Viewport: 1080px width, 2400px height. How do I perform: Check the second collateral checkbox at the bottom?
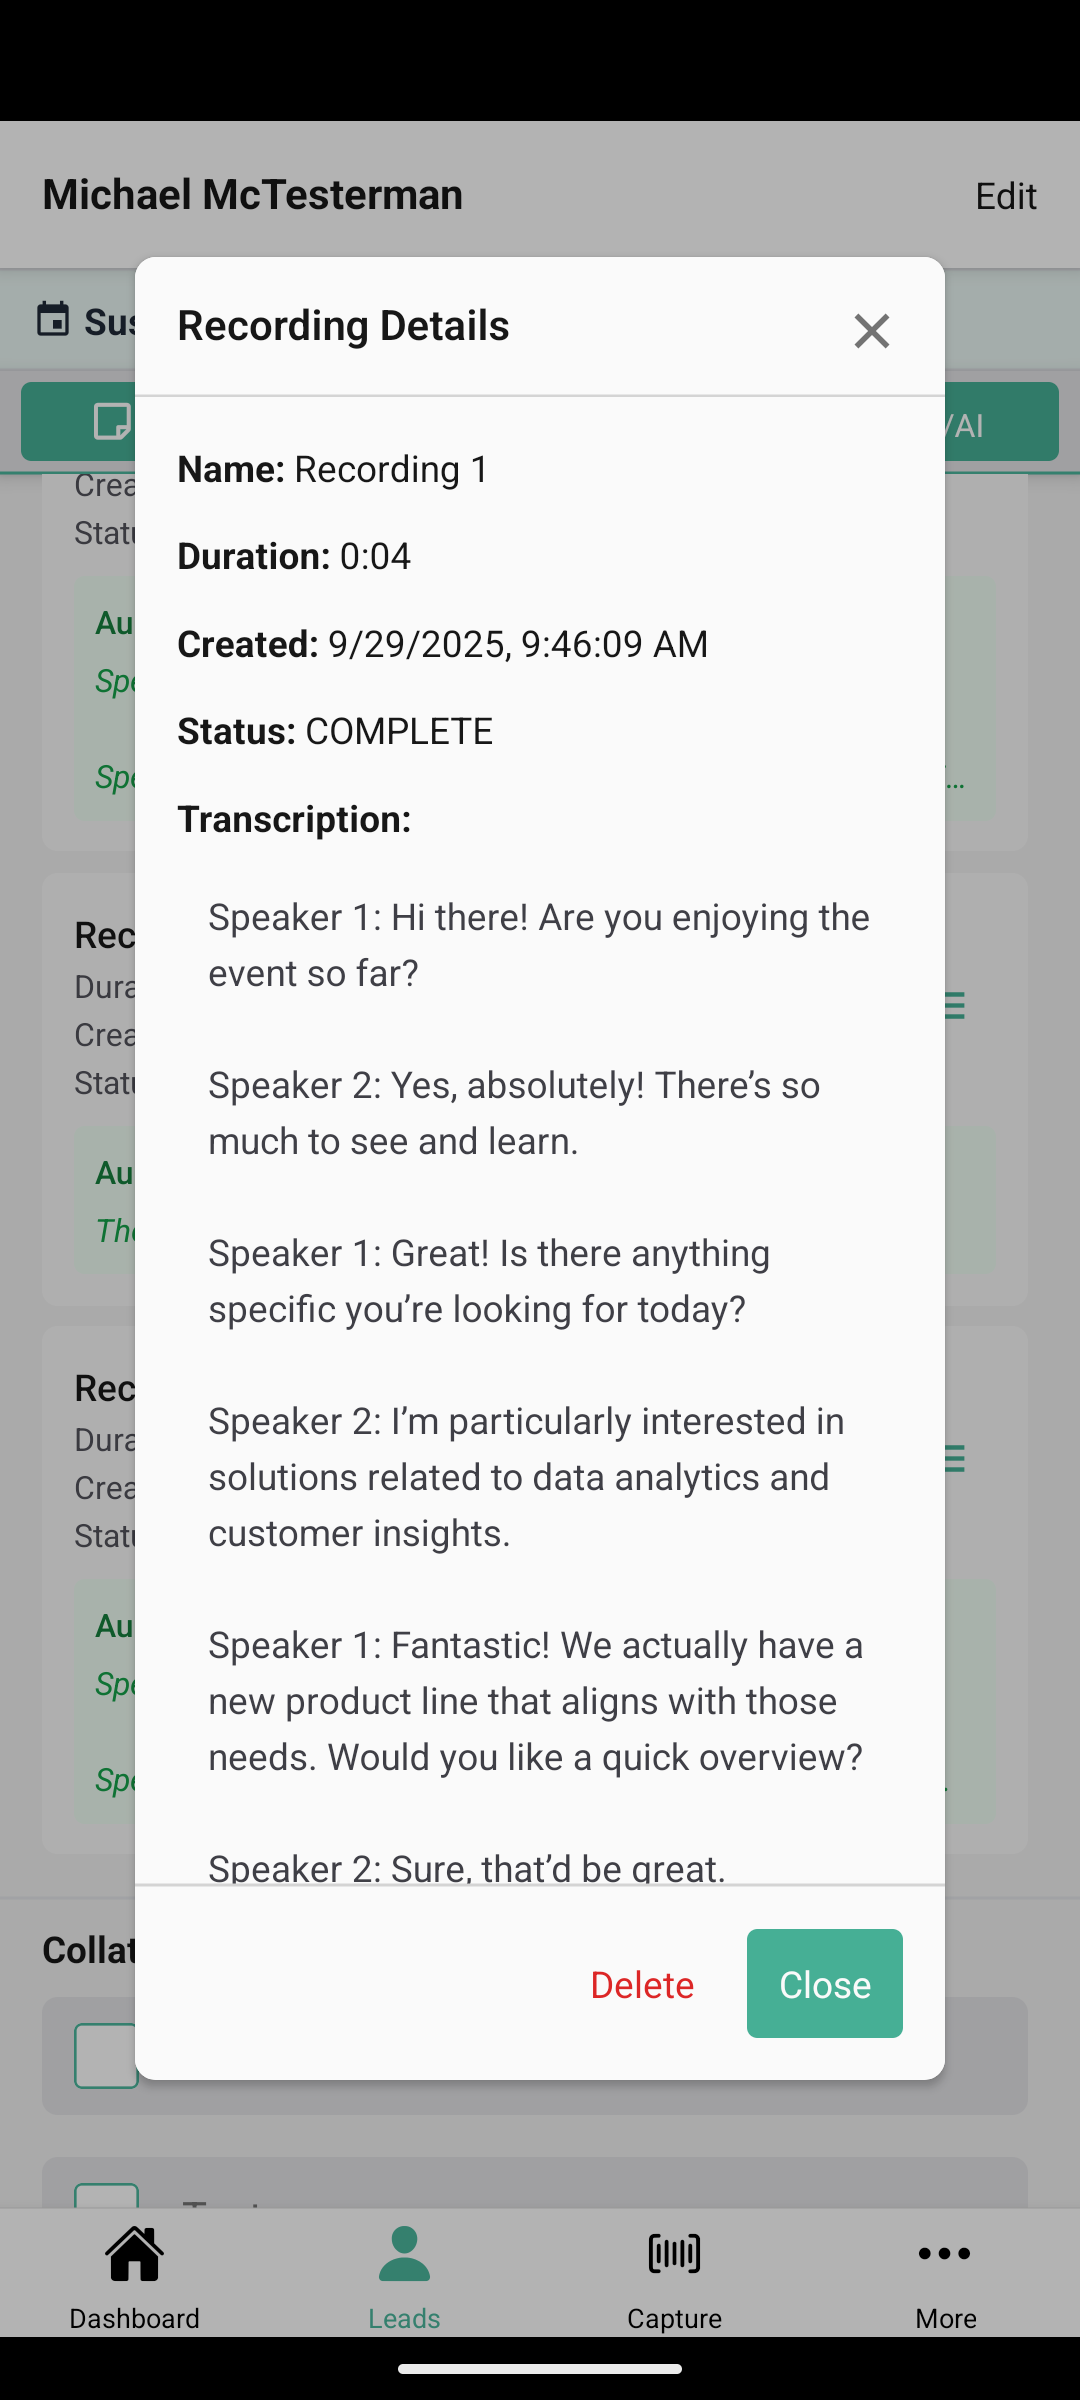[106, 2195]
